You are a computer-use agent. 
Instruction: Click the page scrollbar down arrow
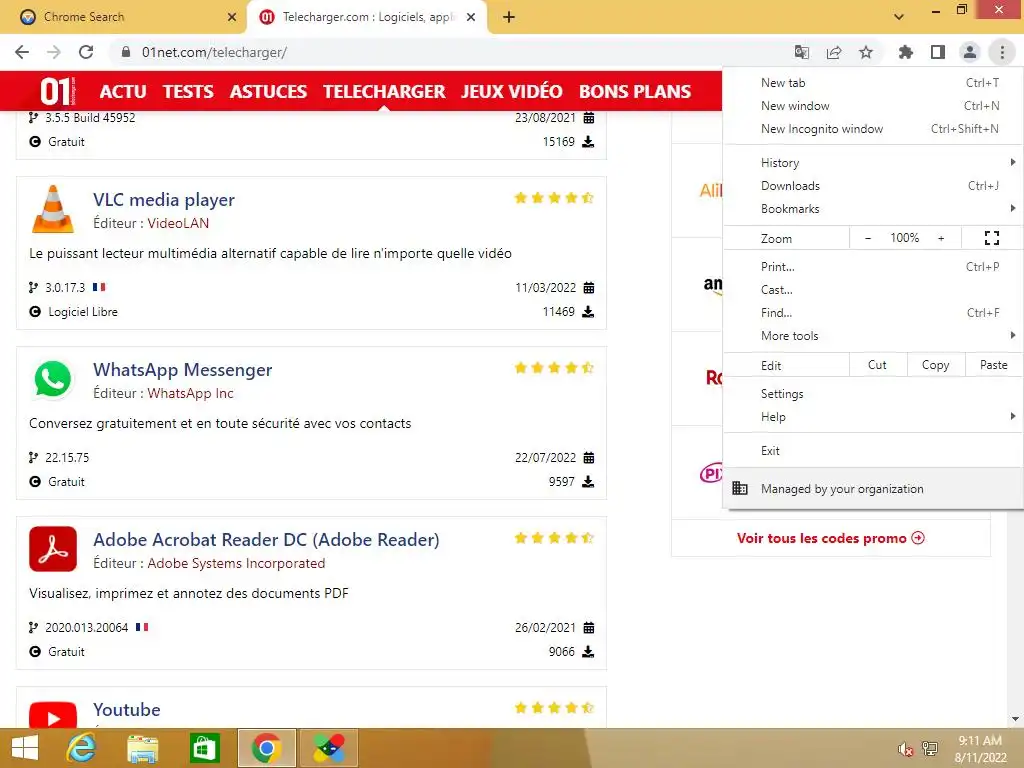coord(1016,719)
